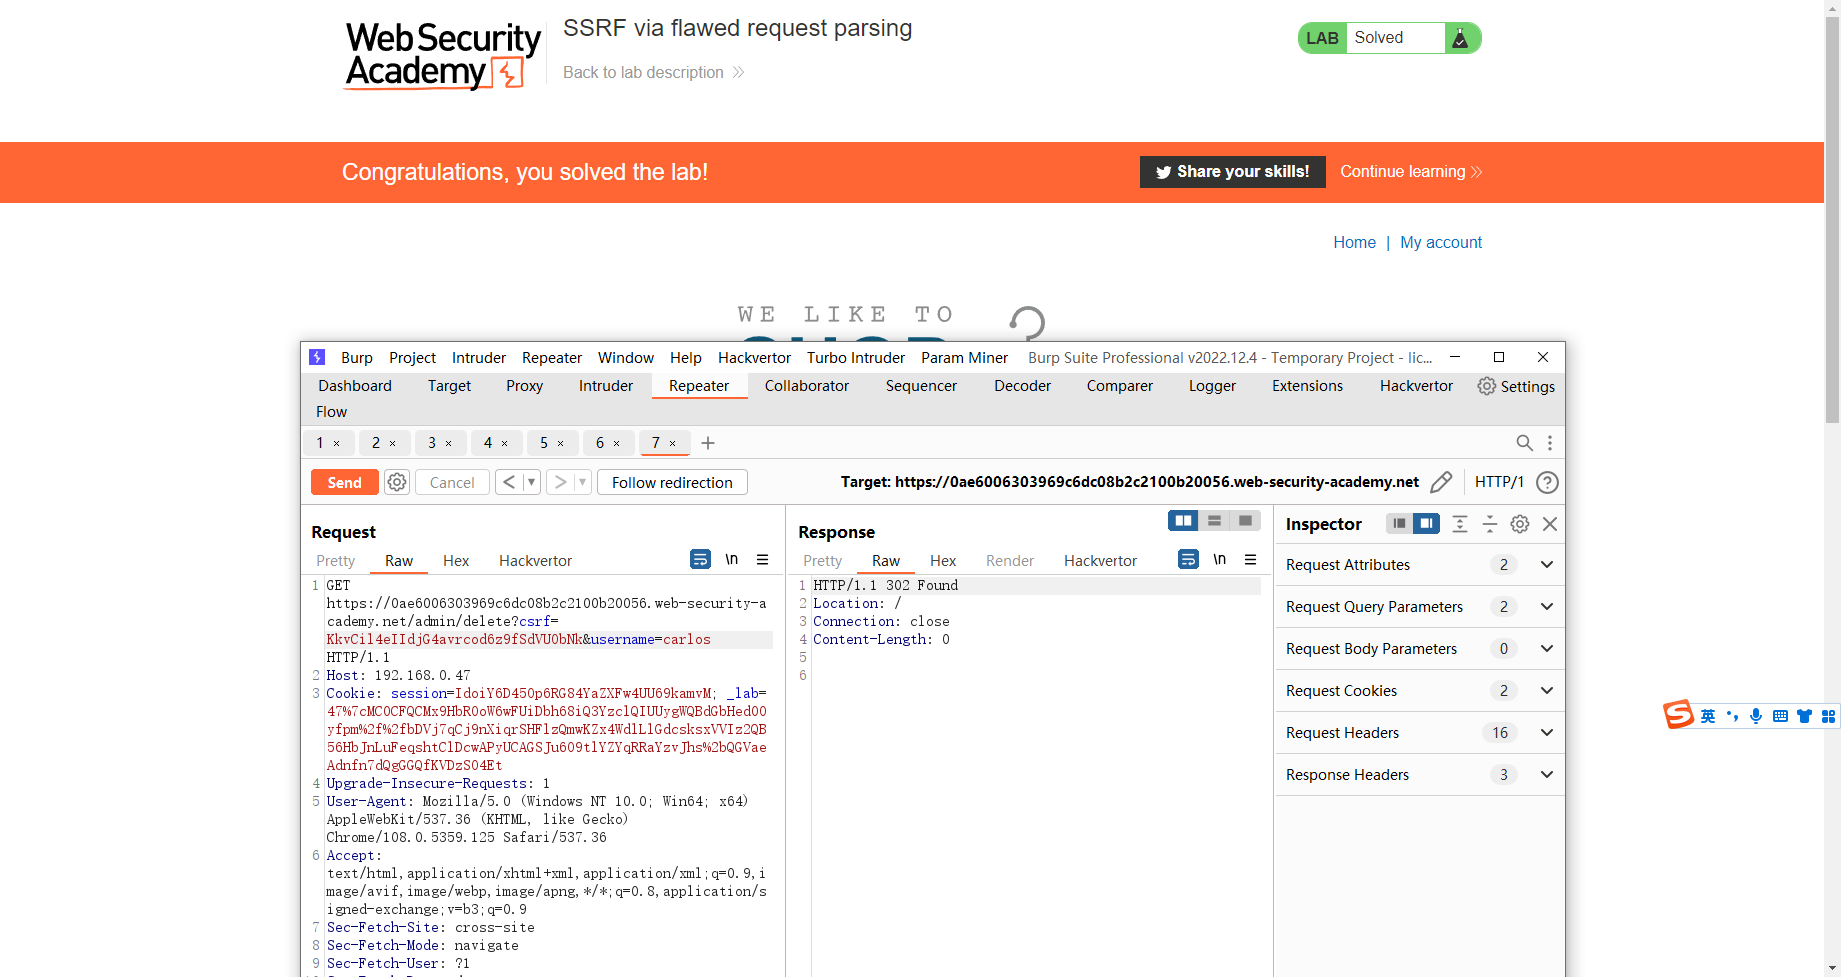Open the request history dropdown arrow

click(533, 481)
